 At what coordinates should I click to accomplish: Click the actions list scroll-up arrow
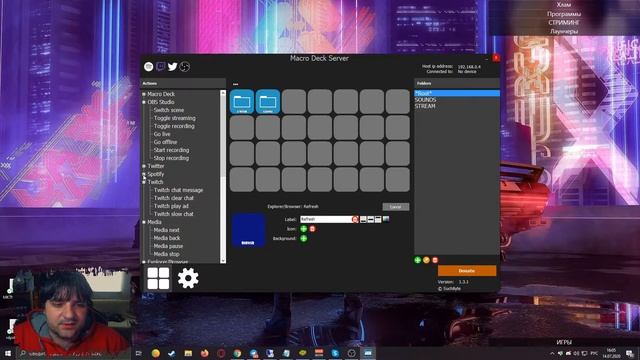pyautogui.click(x=223, y=93)
